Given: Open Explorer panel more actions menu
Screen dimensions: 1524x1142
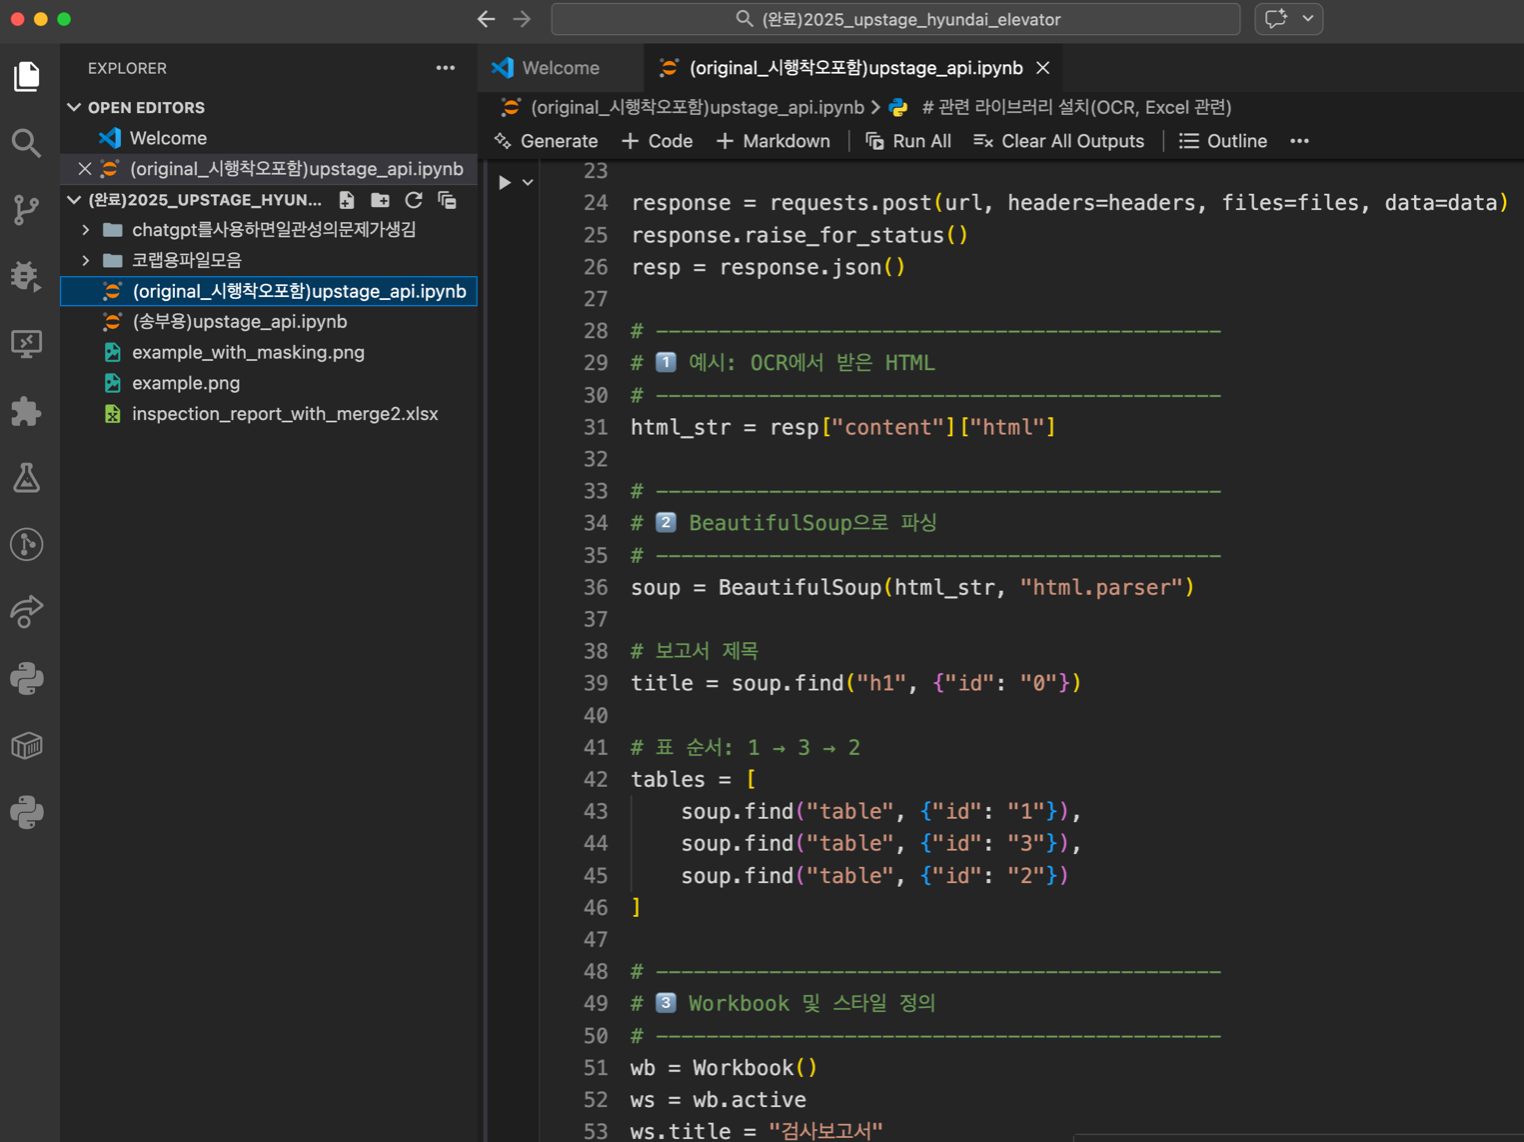Looking at the screenshot, I should [x=446, y=68].
